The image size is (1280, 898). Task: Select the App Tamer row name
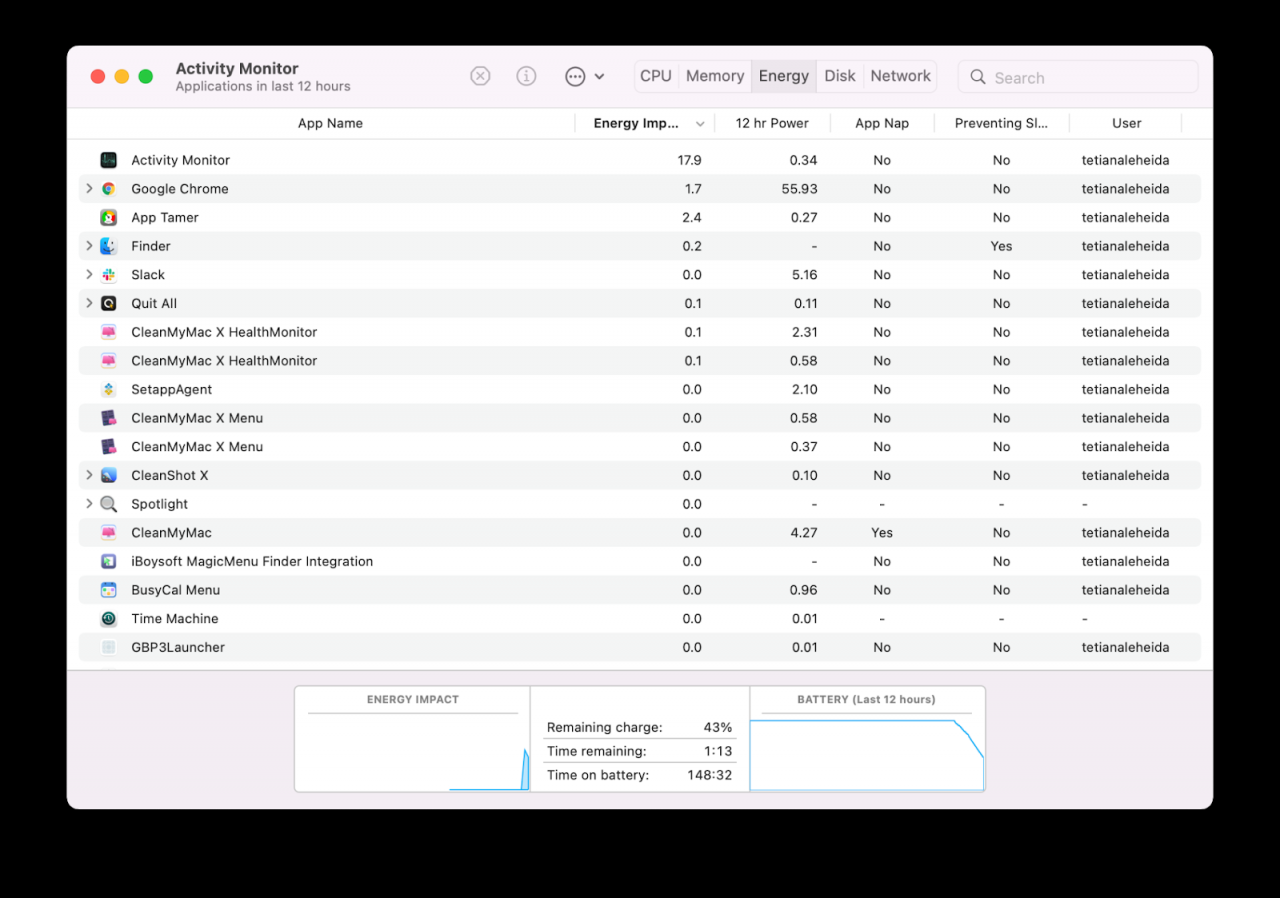tap(165, 218)
